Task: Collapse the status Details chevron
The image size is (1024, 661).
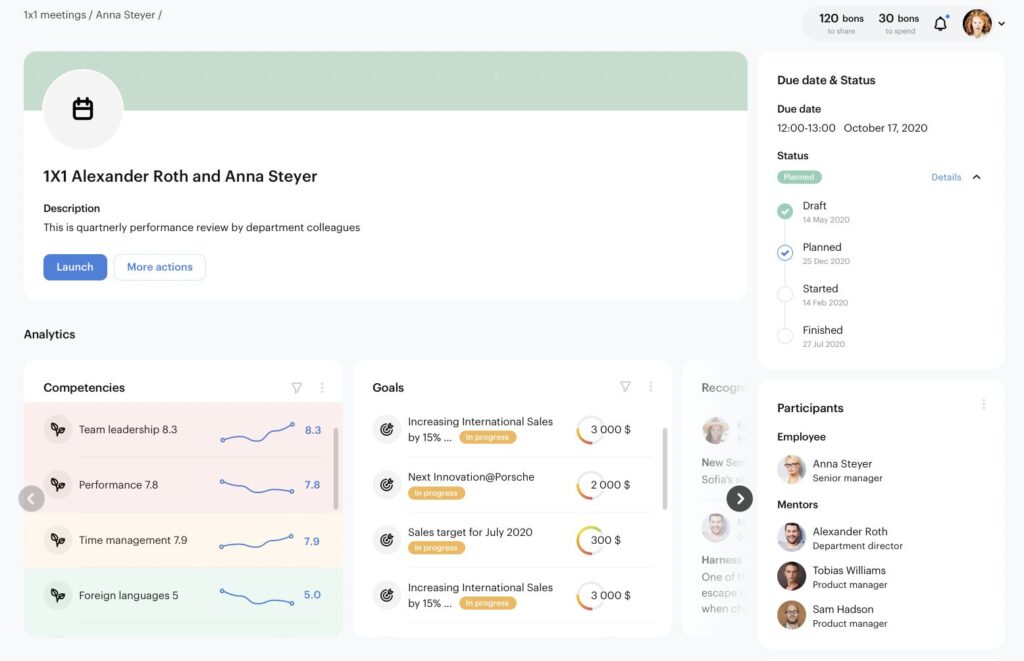Action: point(976,177)
